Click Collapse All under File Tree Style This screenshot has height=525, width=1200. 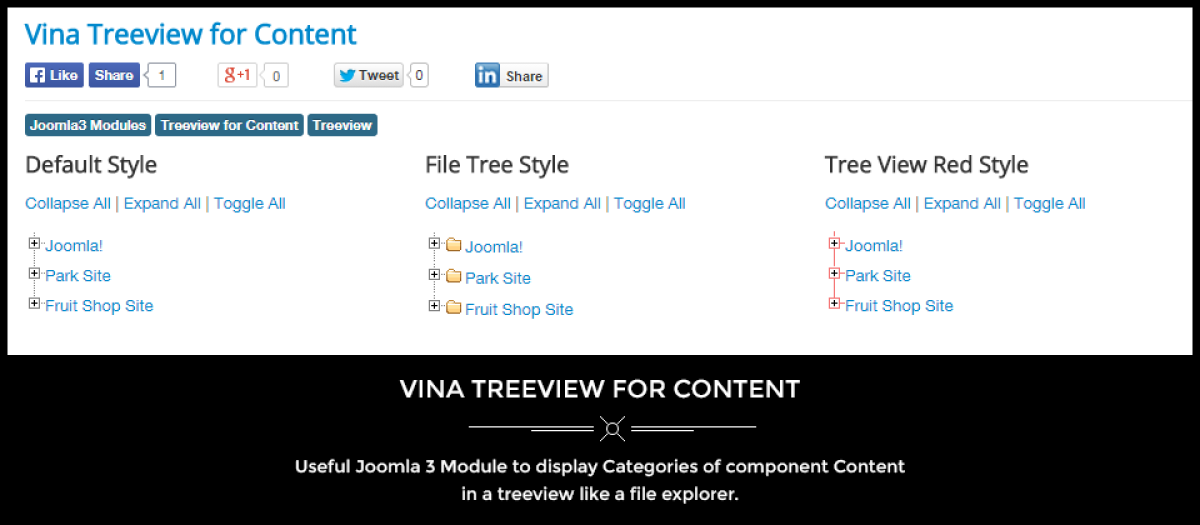point(468,203)
